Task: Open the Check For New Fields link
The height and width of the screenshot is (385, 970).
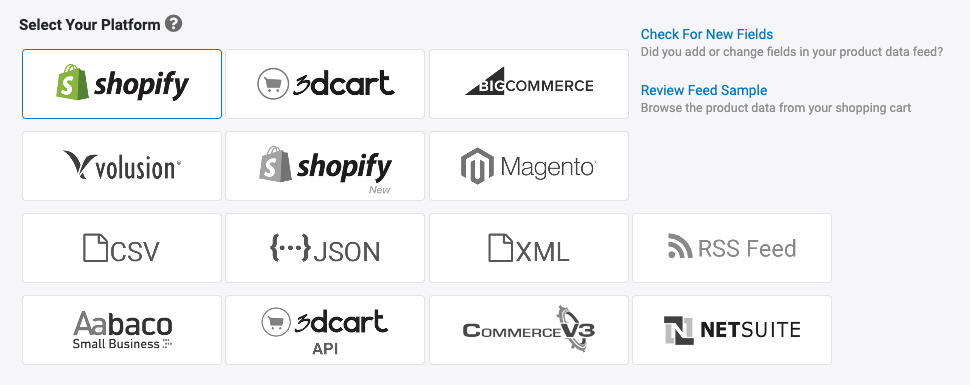Action: click(707, 34)
